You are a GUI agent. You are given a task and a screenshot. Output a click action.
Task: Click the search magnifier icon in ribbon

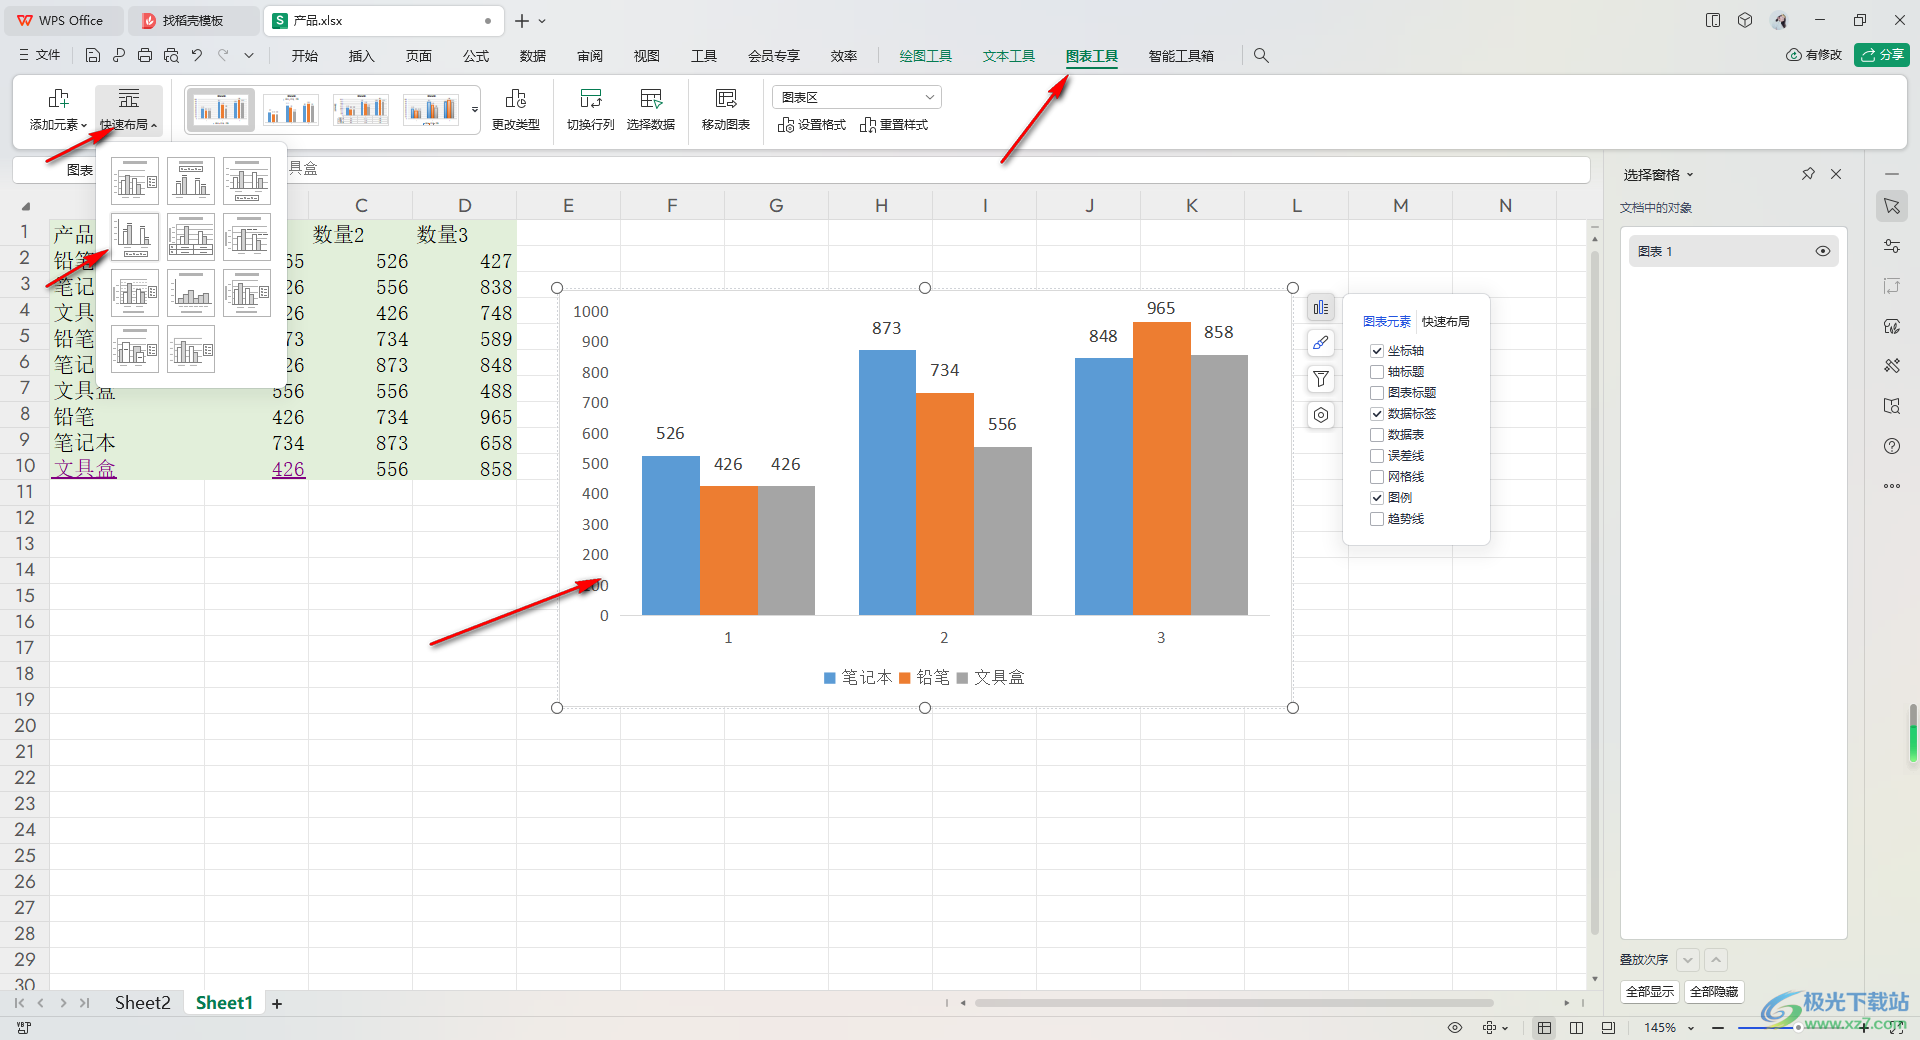tap(1261, 56)
